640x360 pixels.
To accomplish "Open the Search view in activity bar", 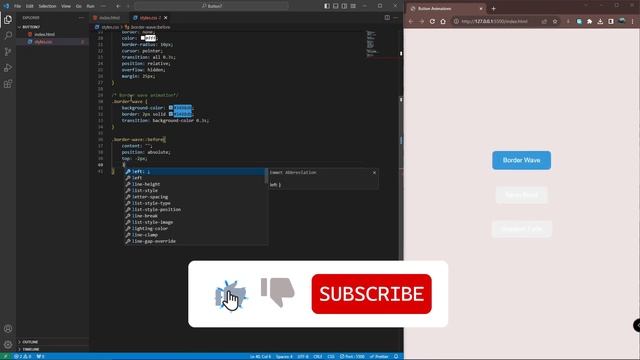I will pyautogui.click(x=8, y=36).
